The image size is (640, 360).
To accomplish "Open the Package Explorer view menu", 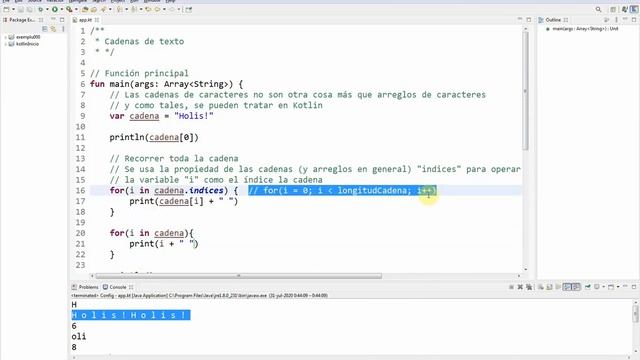I will (63, 29).
